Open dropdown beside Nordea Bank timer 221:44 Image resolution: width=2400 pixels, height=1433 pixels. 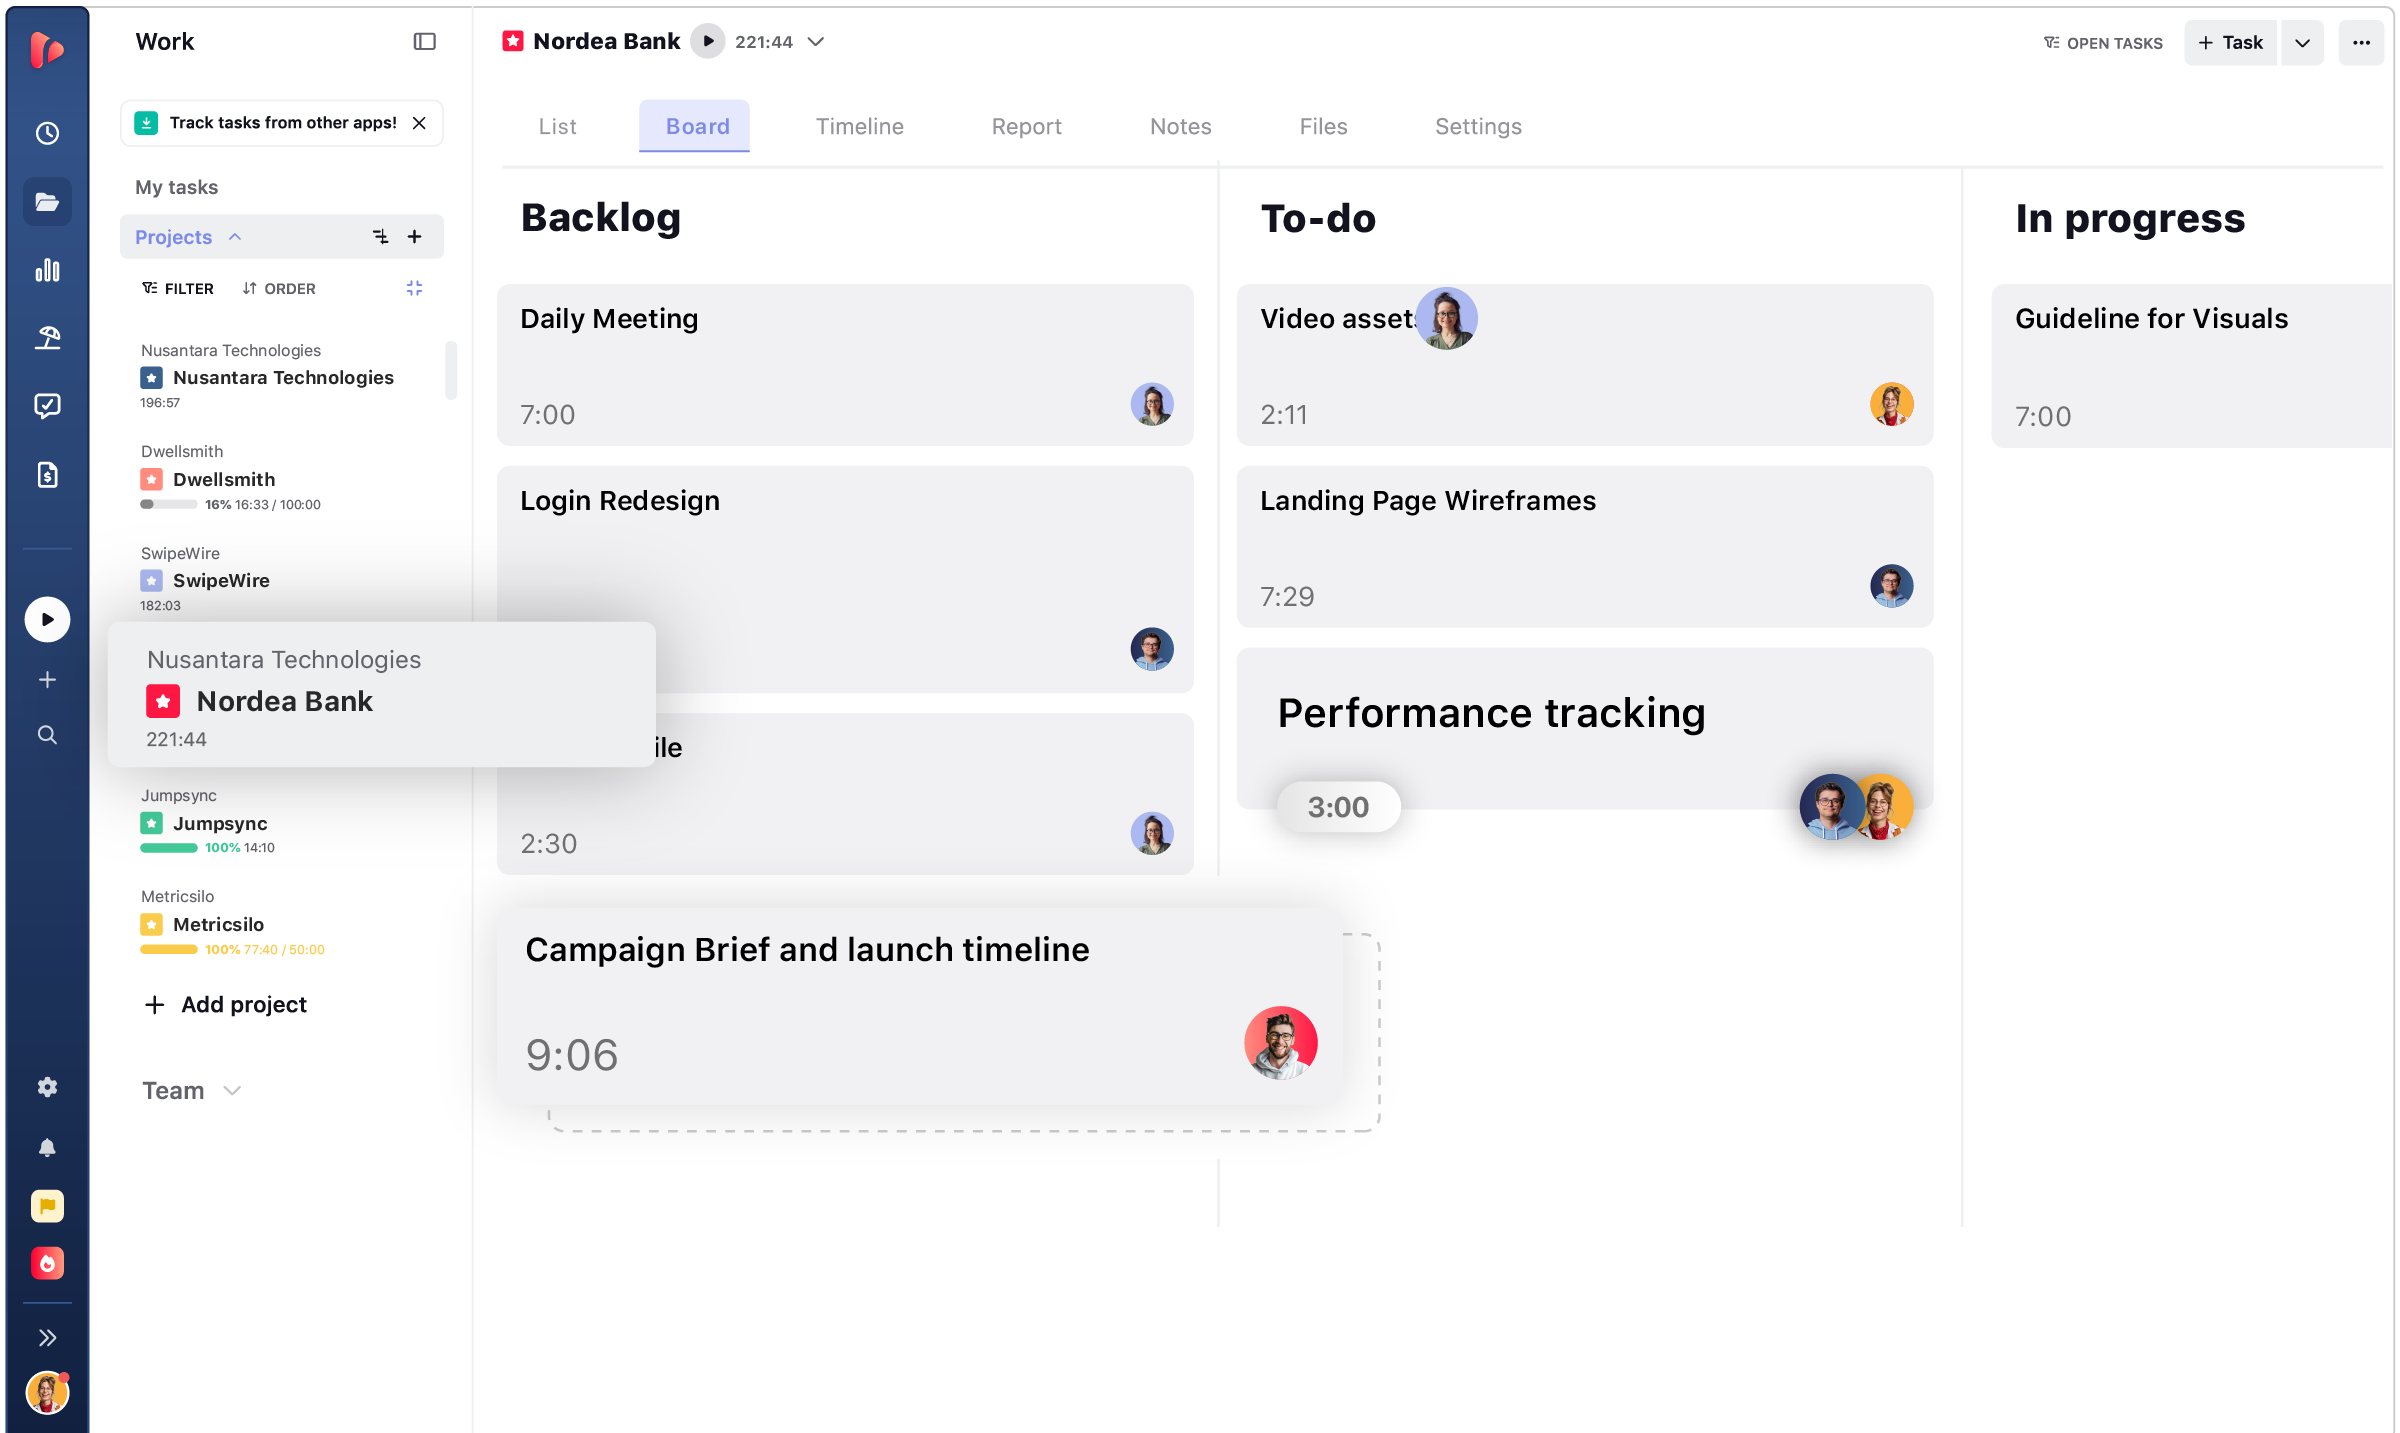point(816,42)
